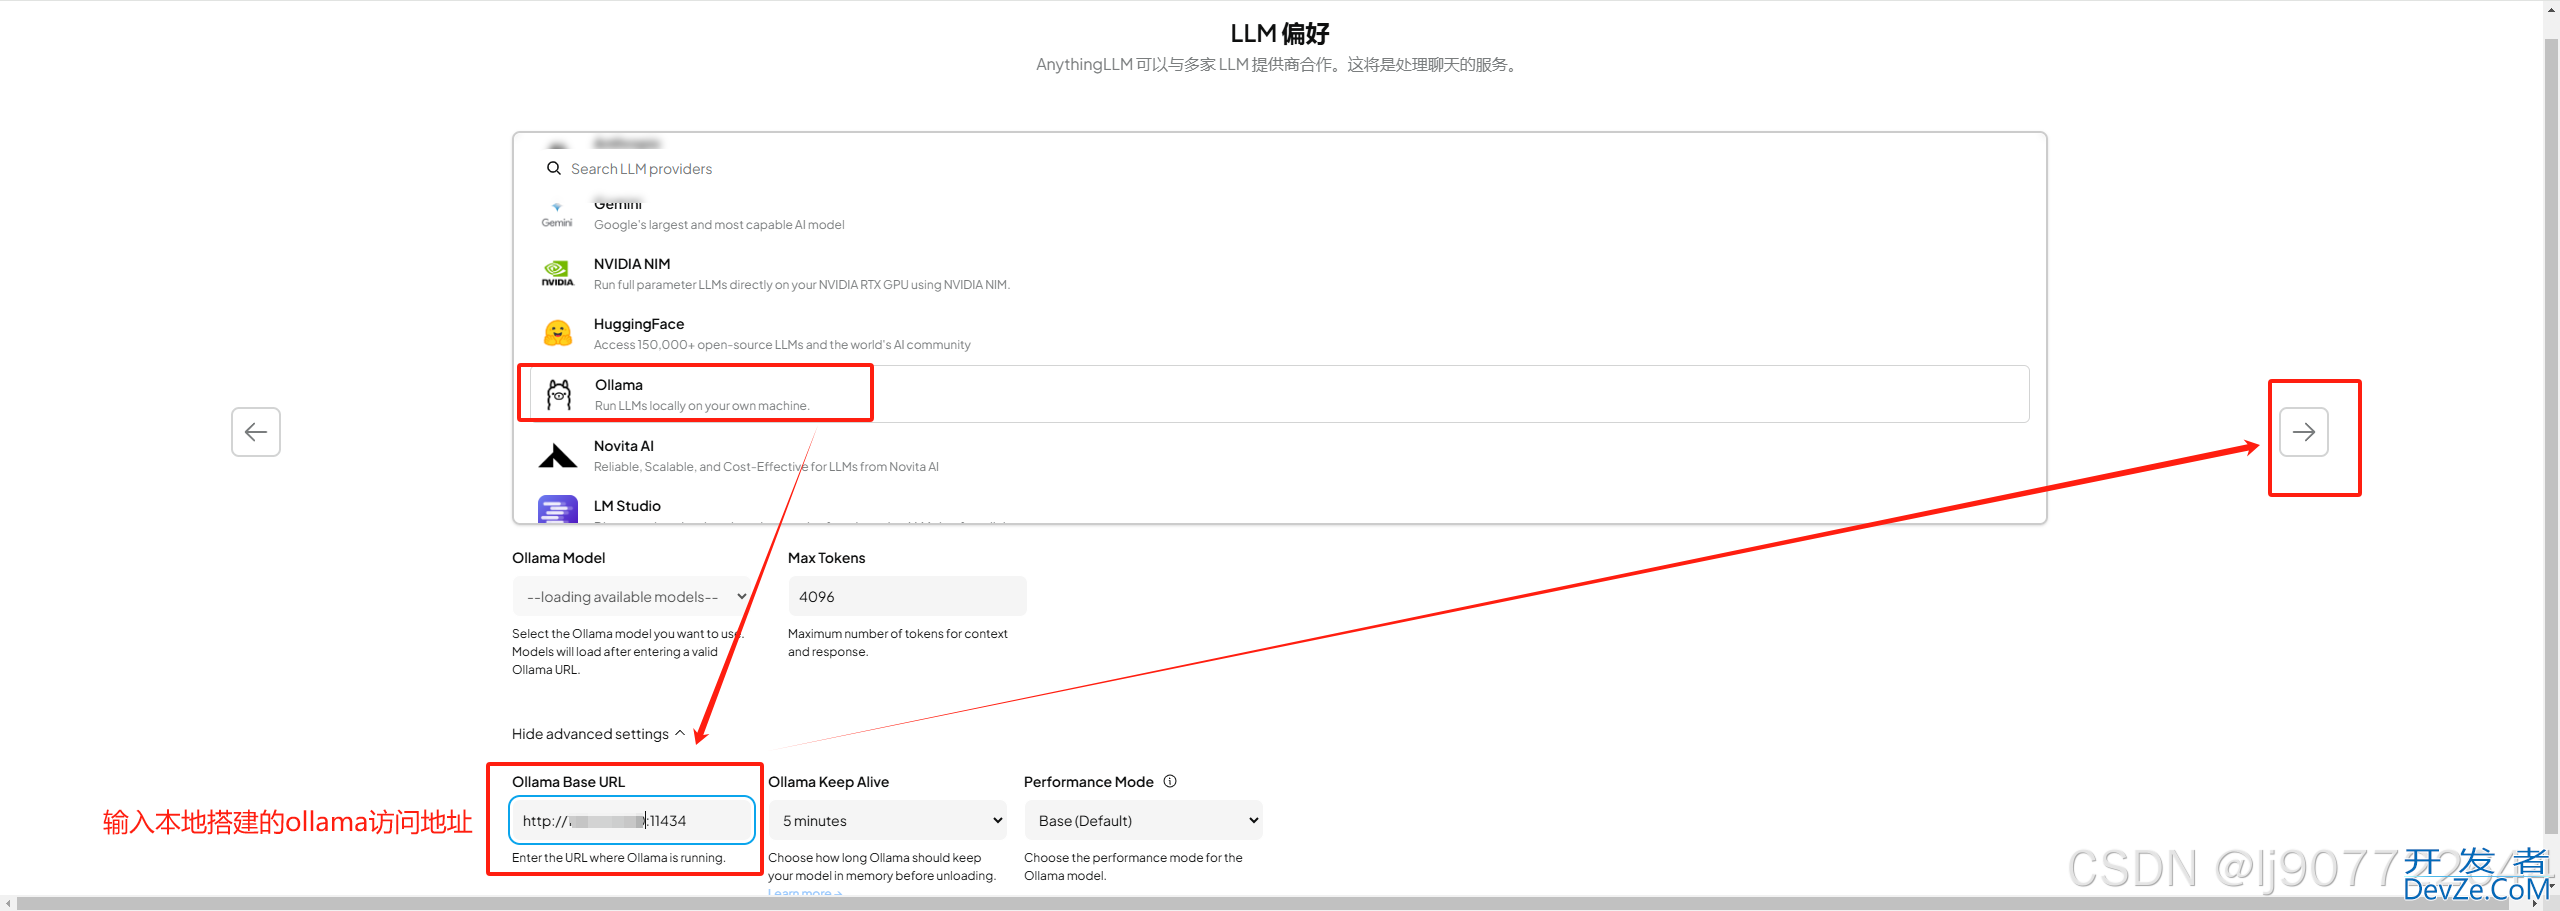Click the 'Ollama Model' label
Screen dimensions: 2560x911
[559, 557]
